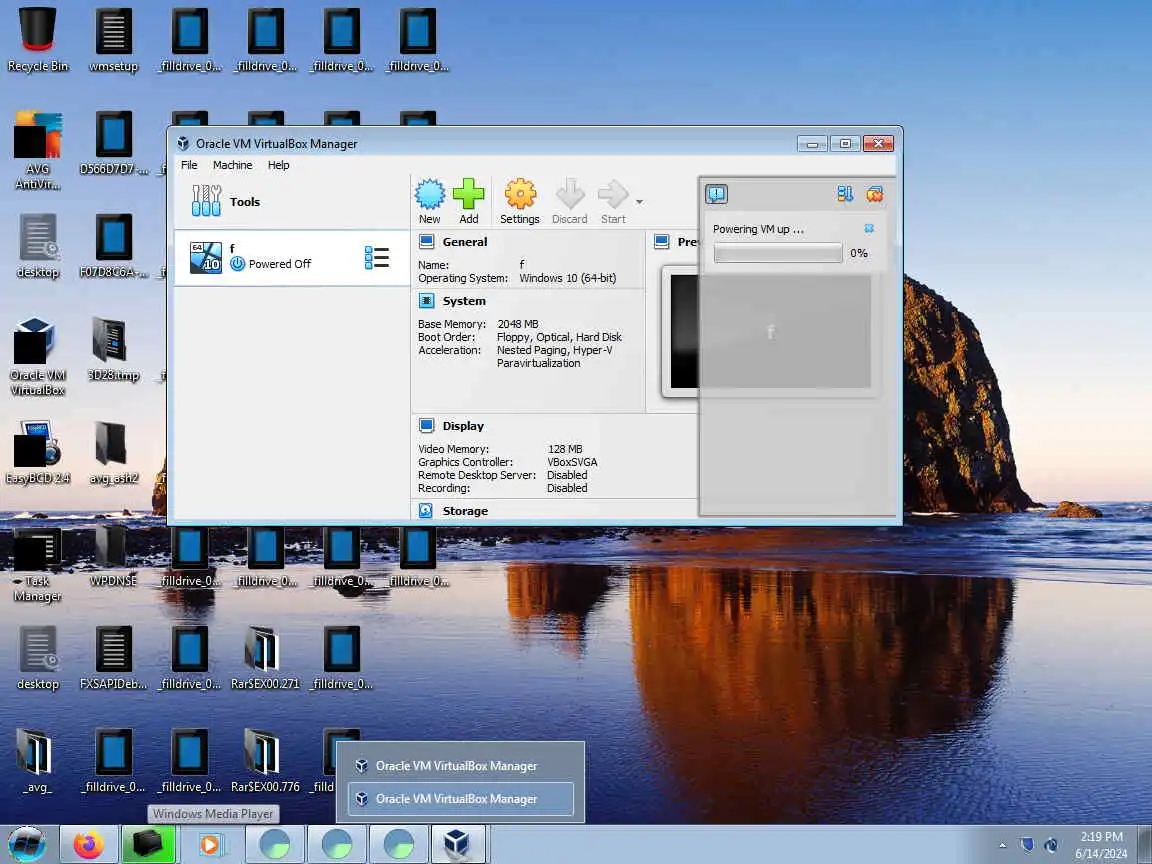Toggle the notification center icon in VirtualBox
Viewport: 1152px width, 864px height.
tap(716, 194)
